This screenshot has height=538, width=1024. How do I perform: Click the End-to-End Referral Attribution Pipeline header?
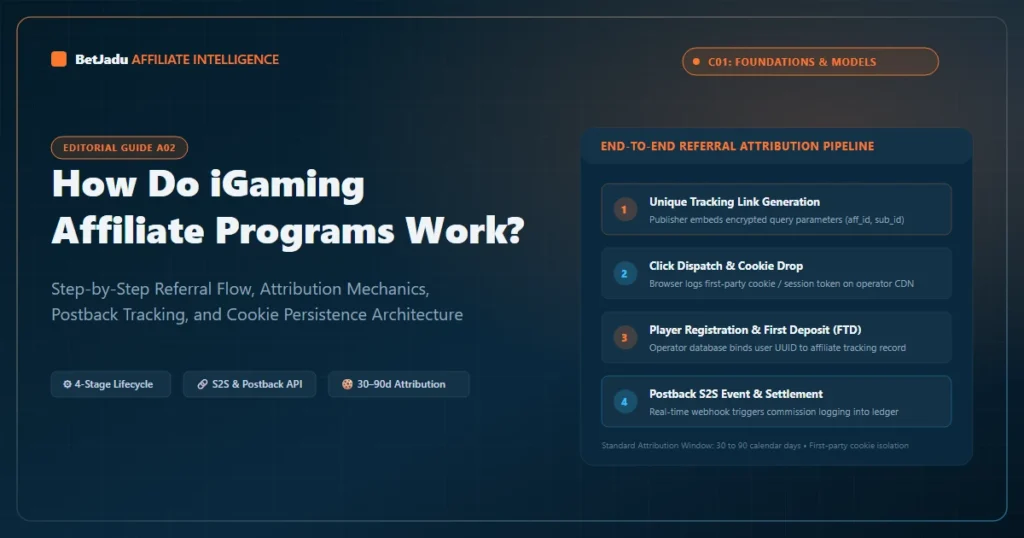tap(737, 146)
